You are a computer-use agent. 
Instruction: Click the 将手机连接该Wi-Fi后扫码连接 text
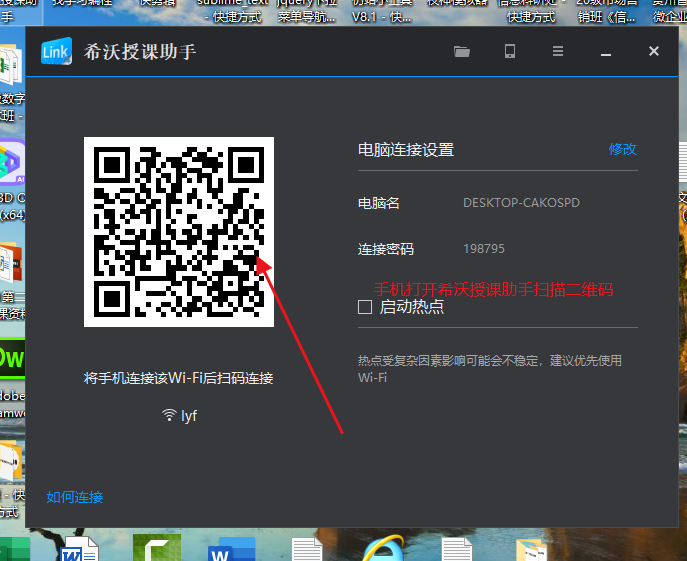click(x=178, y=378)
